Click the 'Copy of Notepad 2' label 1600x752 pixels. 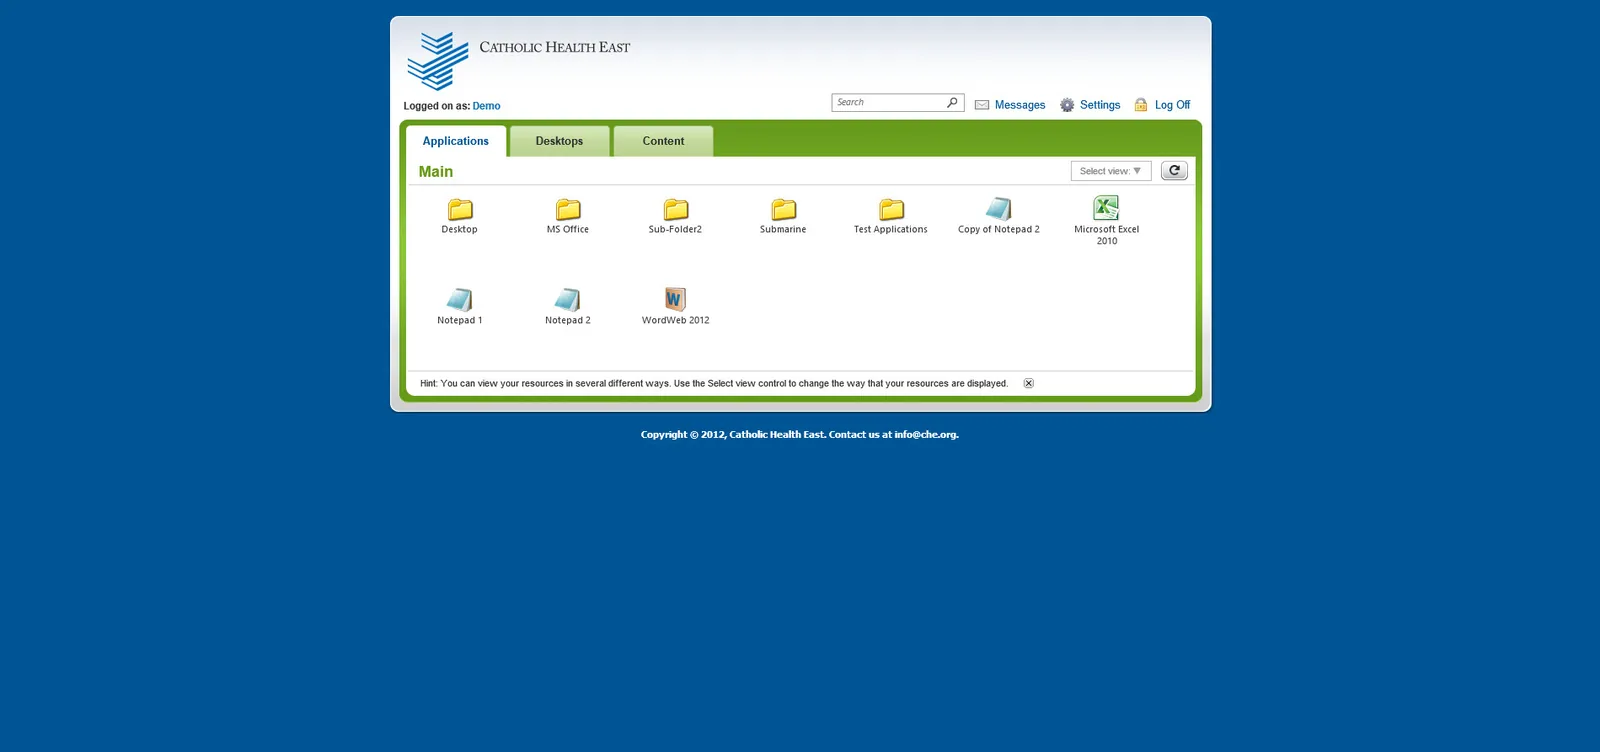[998, 229]
